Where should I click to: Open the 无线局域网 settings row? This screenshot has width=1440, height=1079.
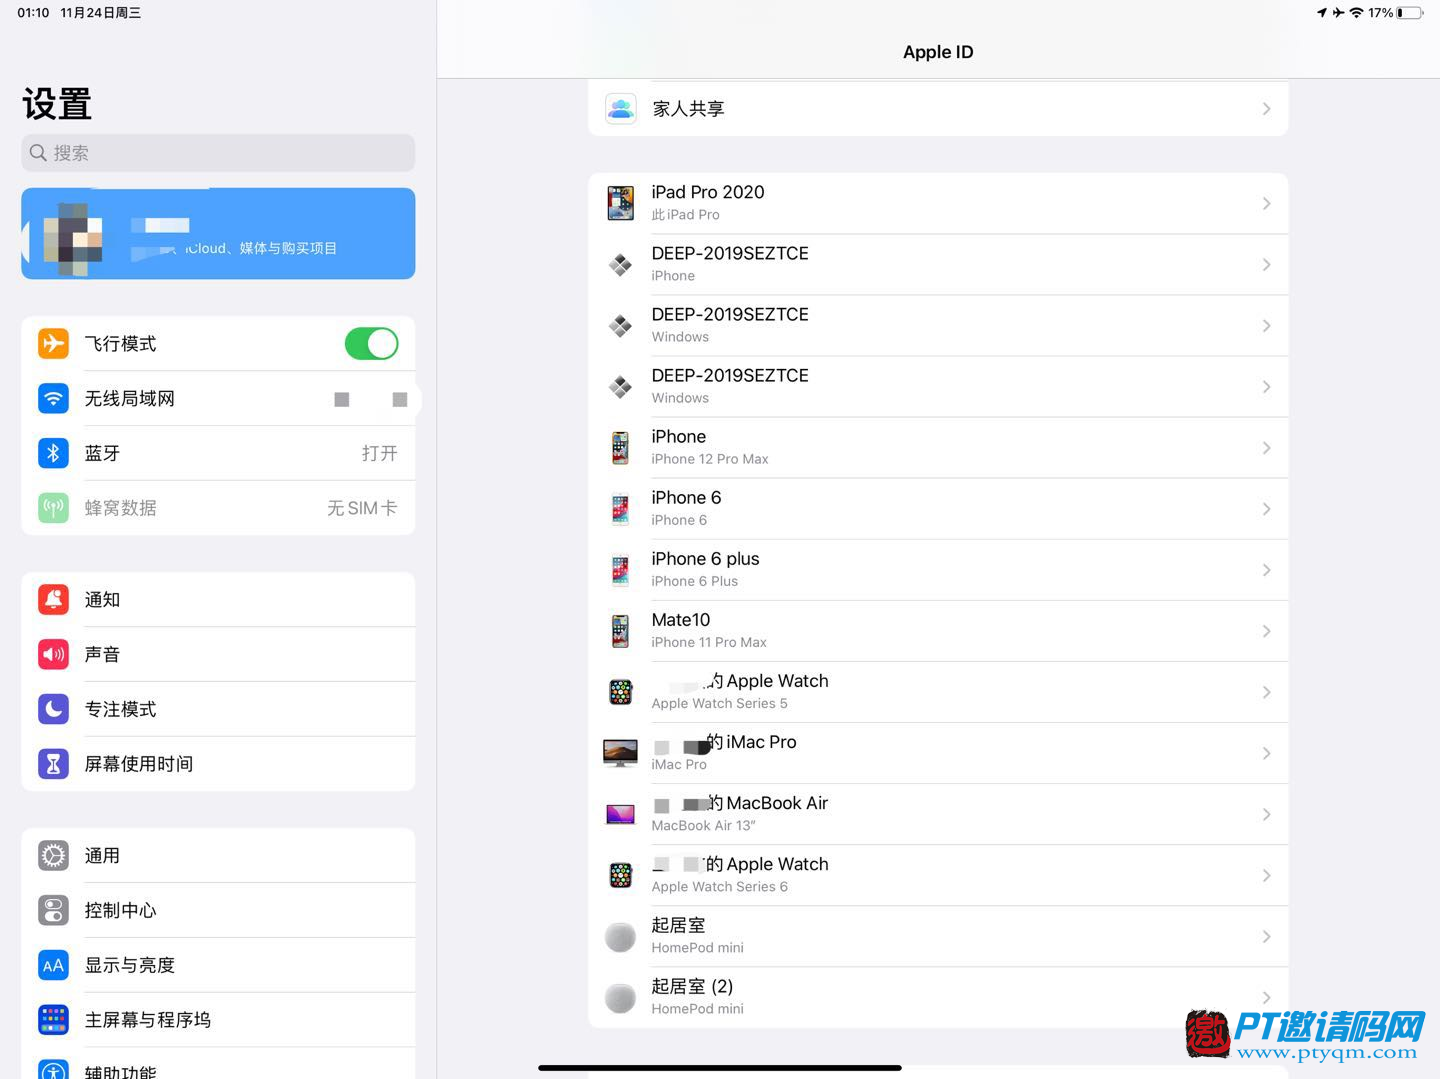(218, 398)
